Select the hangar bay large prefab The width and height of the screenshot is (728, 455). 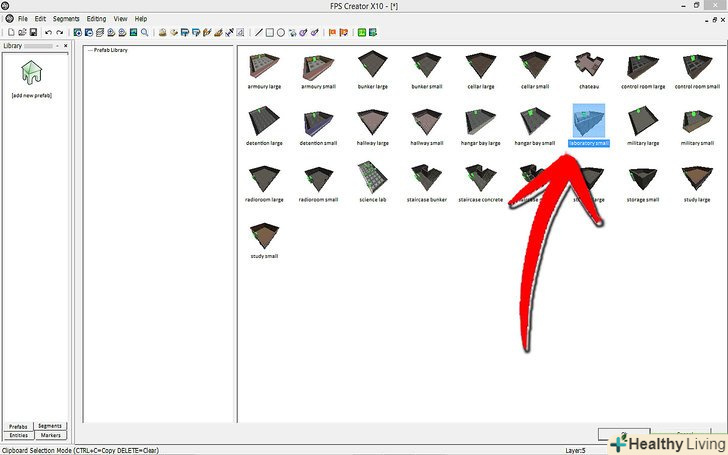pos(481,126)
